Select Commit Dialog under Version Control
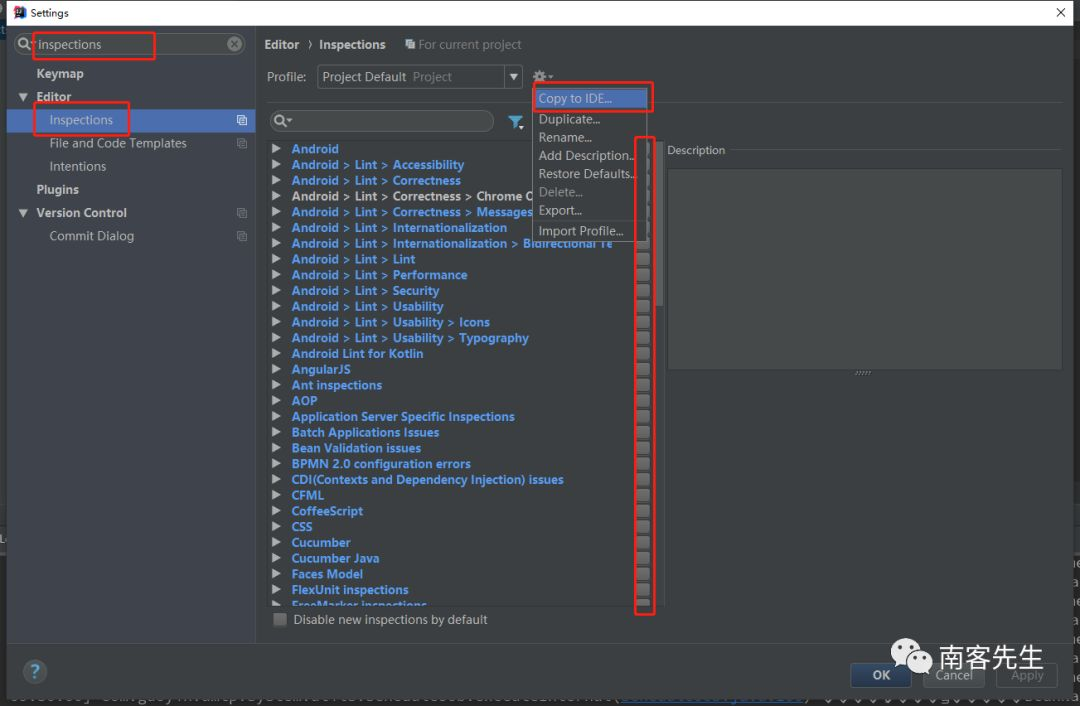The height and width of the screenshot is (706, 1080). [x=92, y=236]
